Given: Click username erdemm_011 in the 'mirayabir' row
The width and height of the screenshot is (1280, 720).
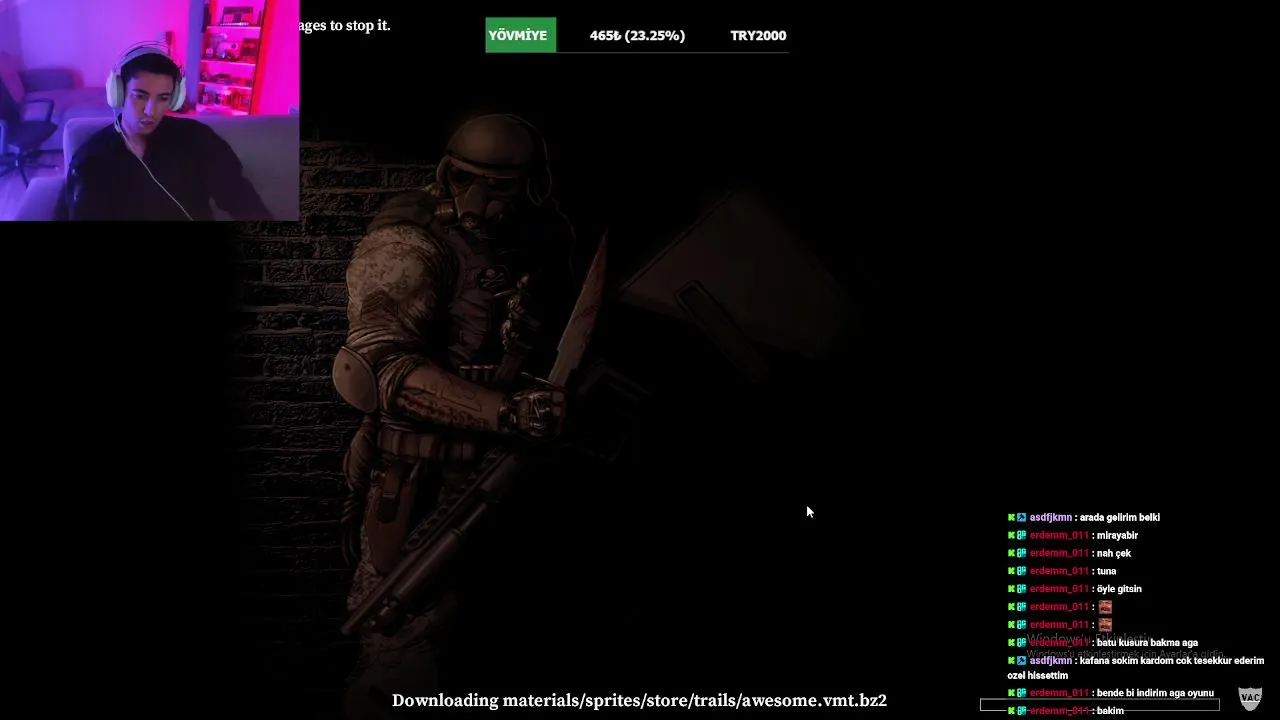Looking at the screenshot, I should 1059,535.
